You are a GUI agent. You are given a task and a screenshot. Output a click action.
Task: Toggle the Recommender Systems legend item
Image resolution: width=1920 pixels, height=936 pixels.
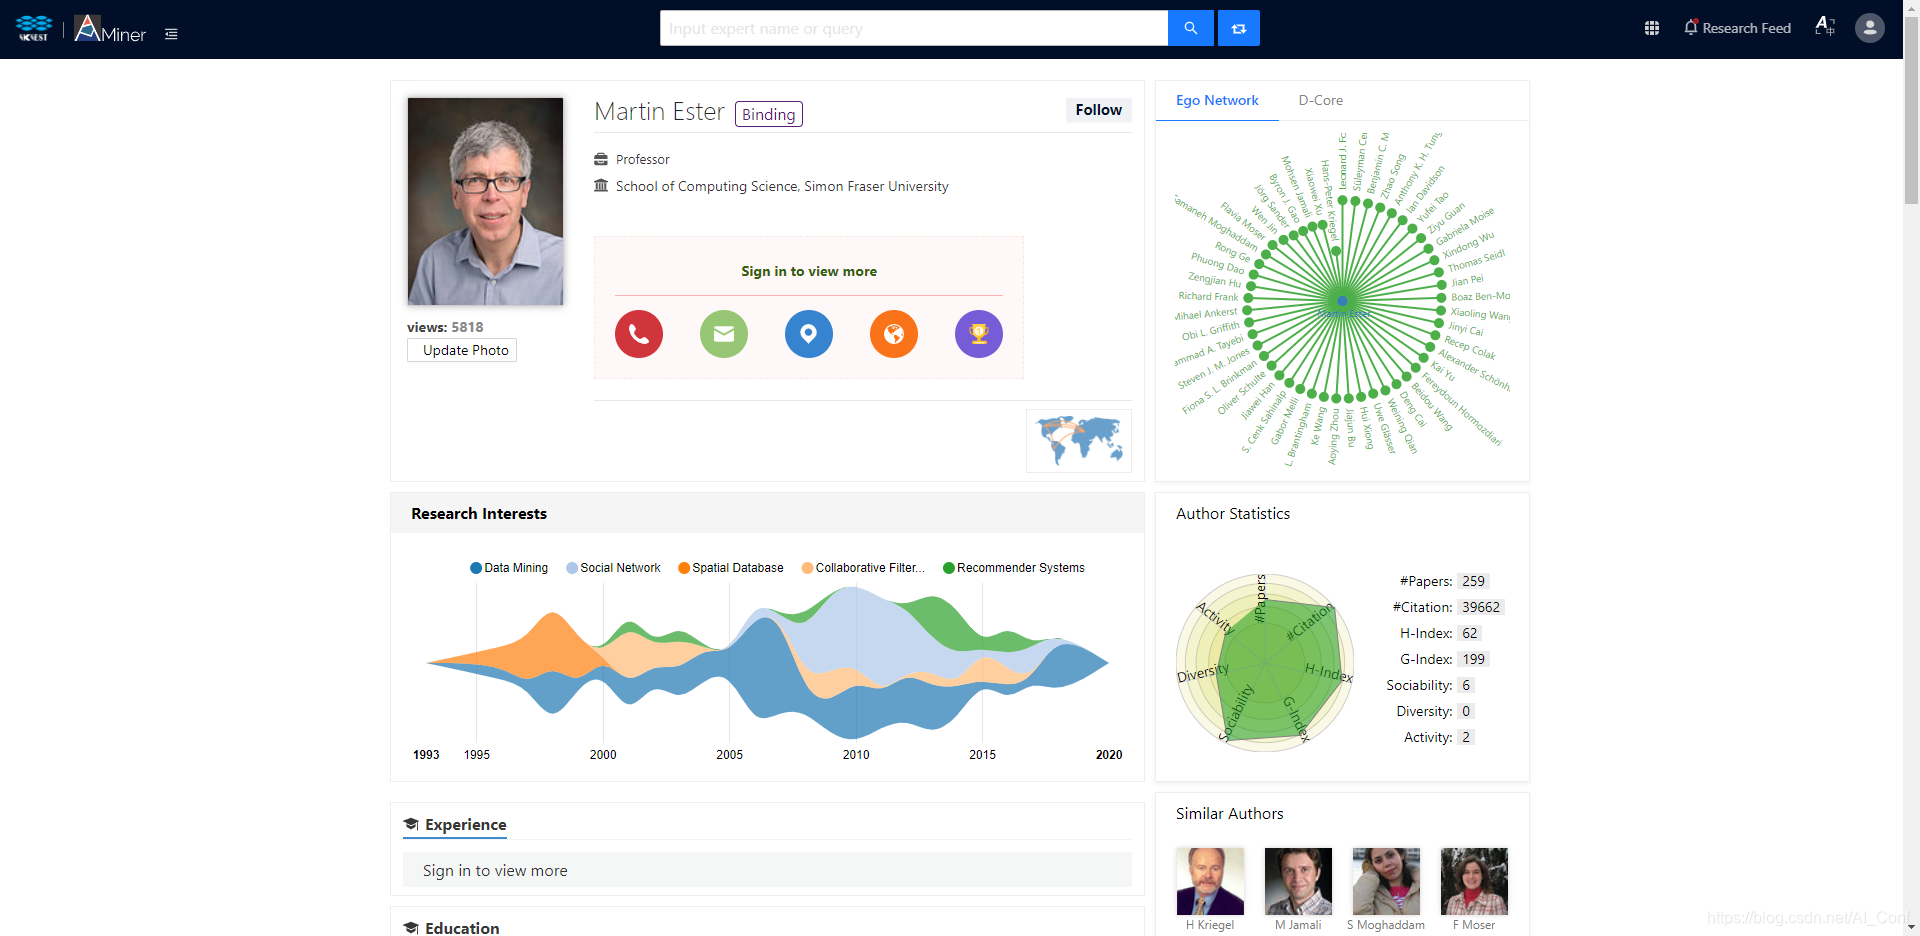coord(1014,568)
